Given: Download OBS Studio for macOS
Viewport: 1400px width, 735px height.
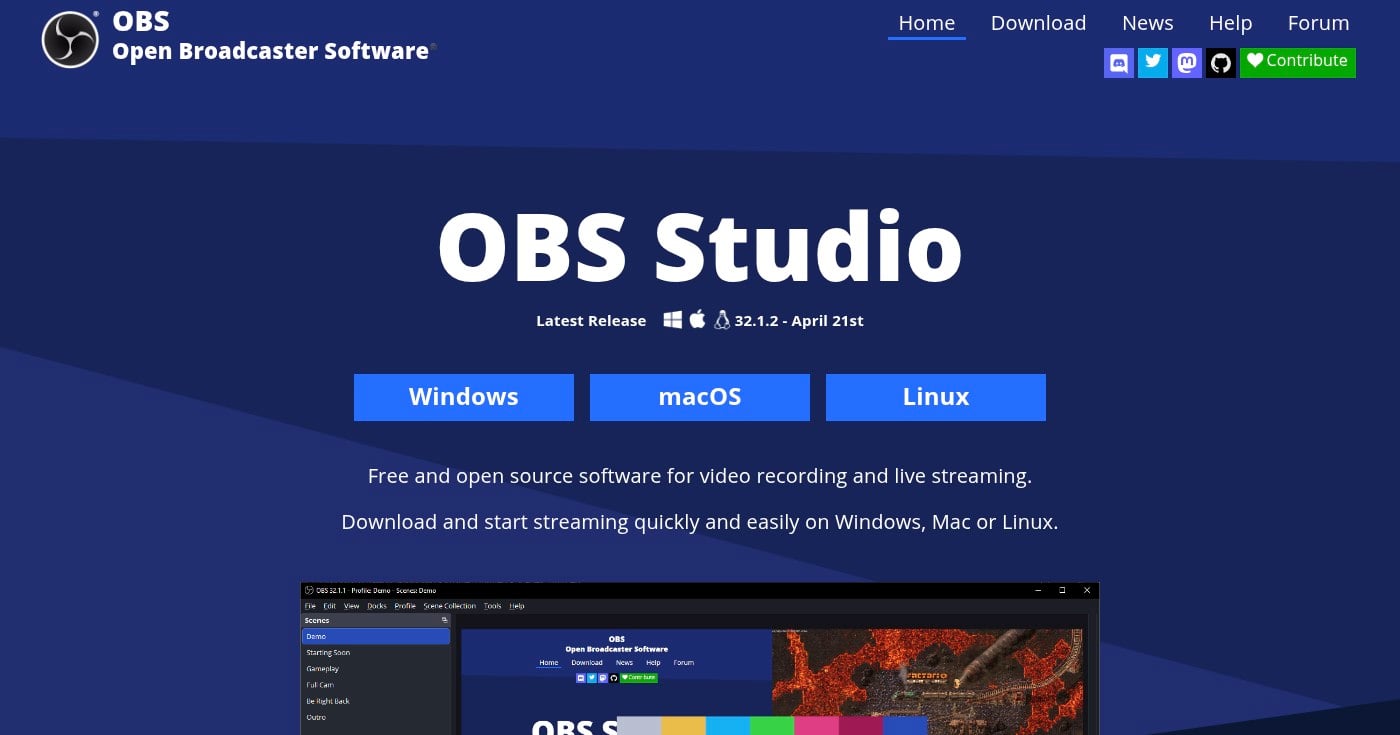Looking at the screenshot, I should 700,397.
